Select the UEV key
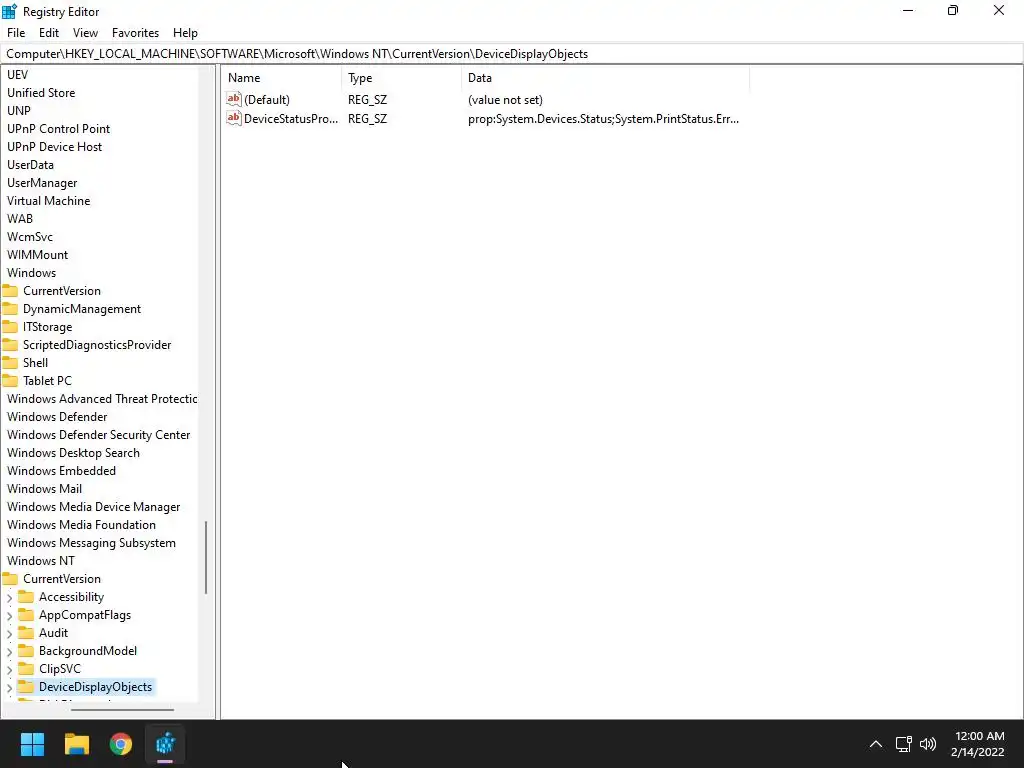Screen dimensions: 1024x768 (x=18, y=74)
